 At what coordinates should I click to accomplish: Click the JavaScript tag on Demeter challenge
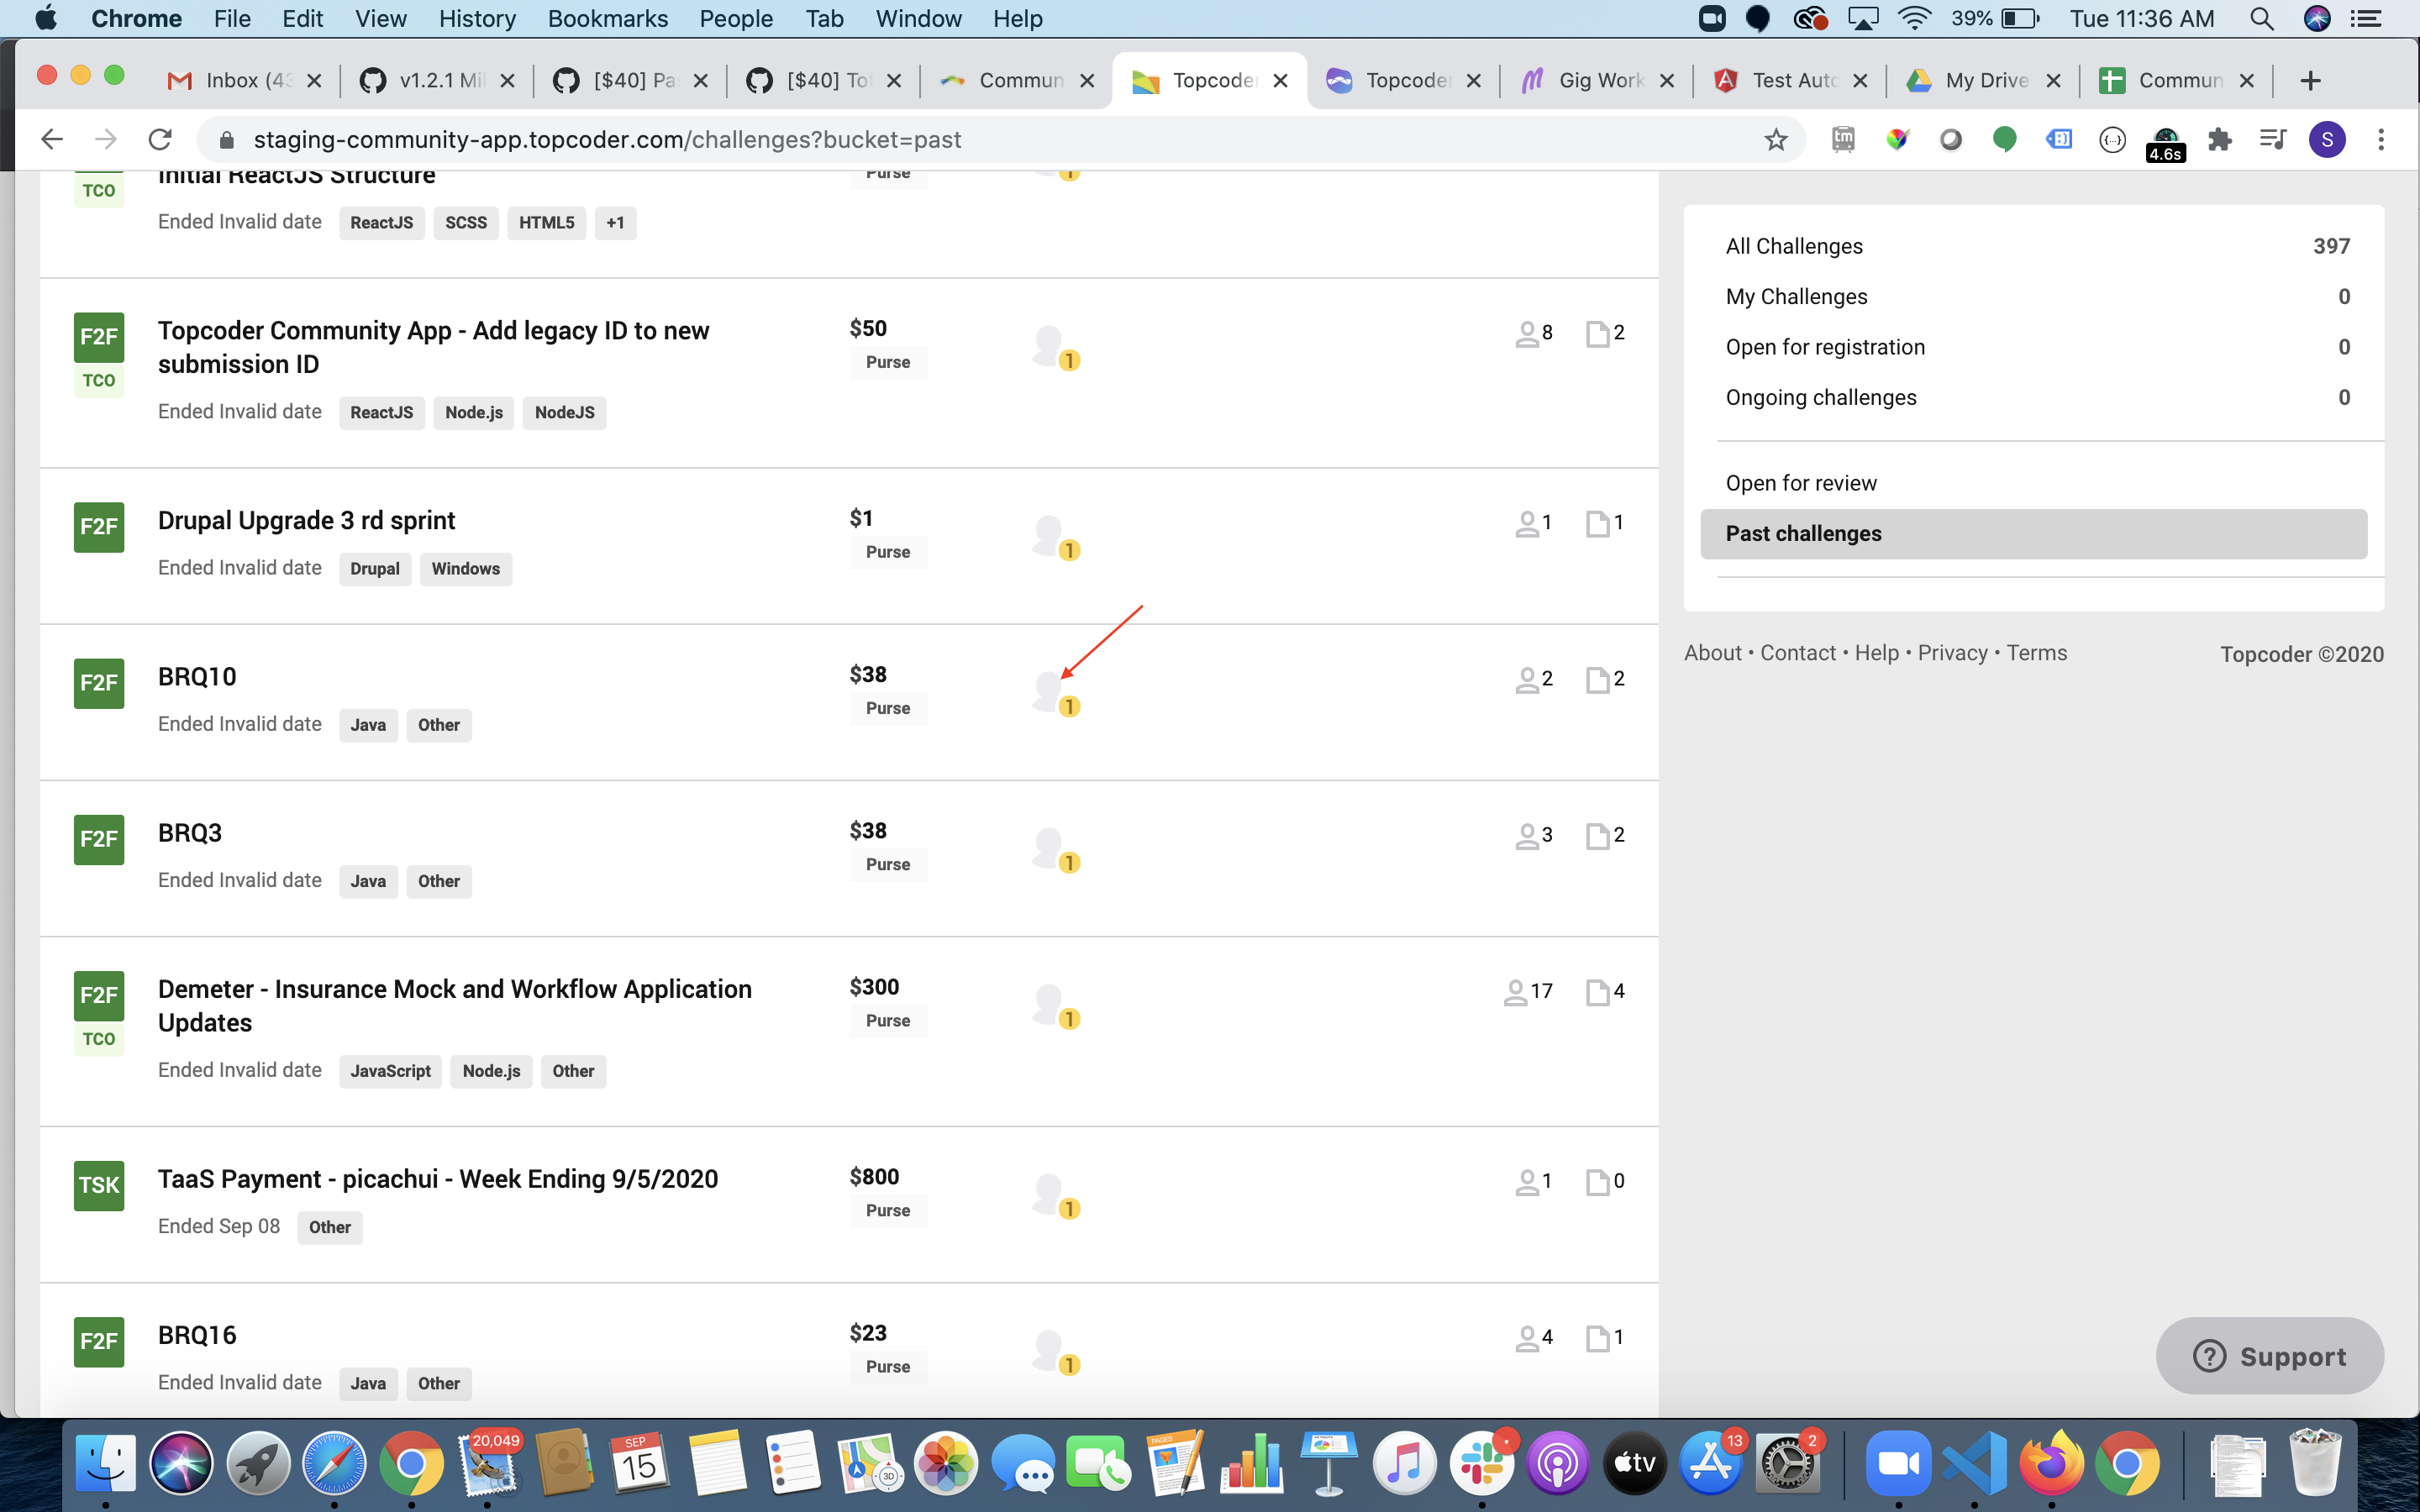390,1071
